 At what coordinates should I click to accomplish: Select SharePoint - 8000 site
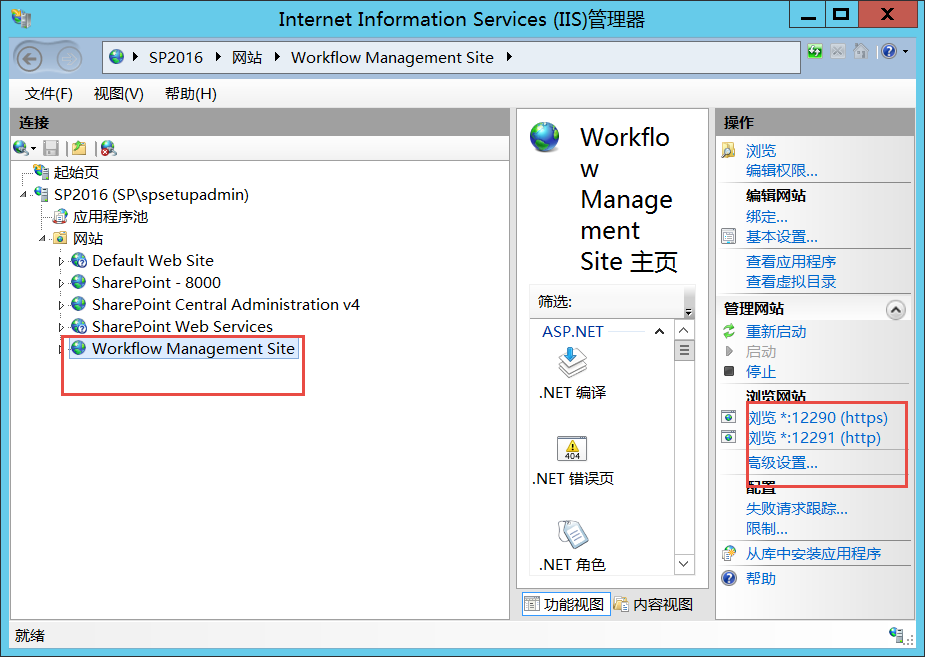[156, 282]
